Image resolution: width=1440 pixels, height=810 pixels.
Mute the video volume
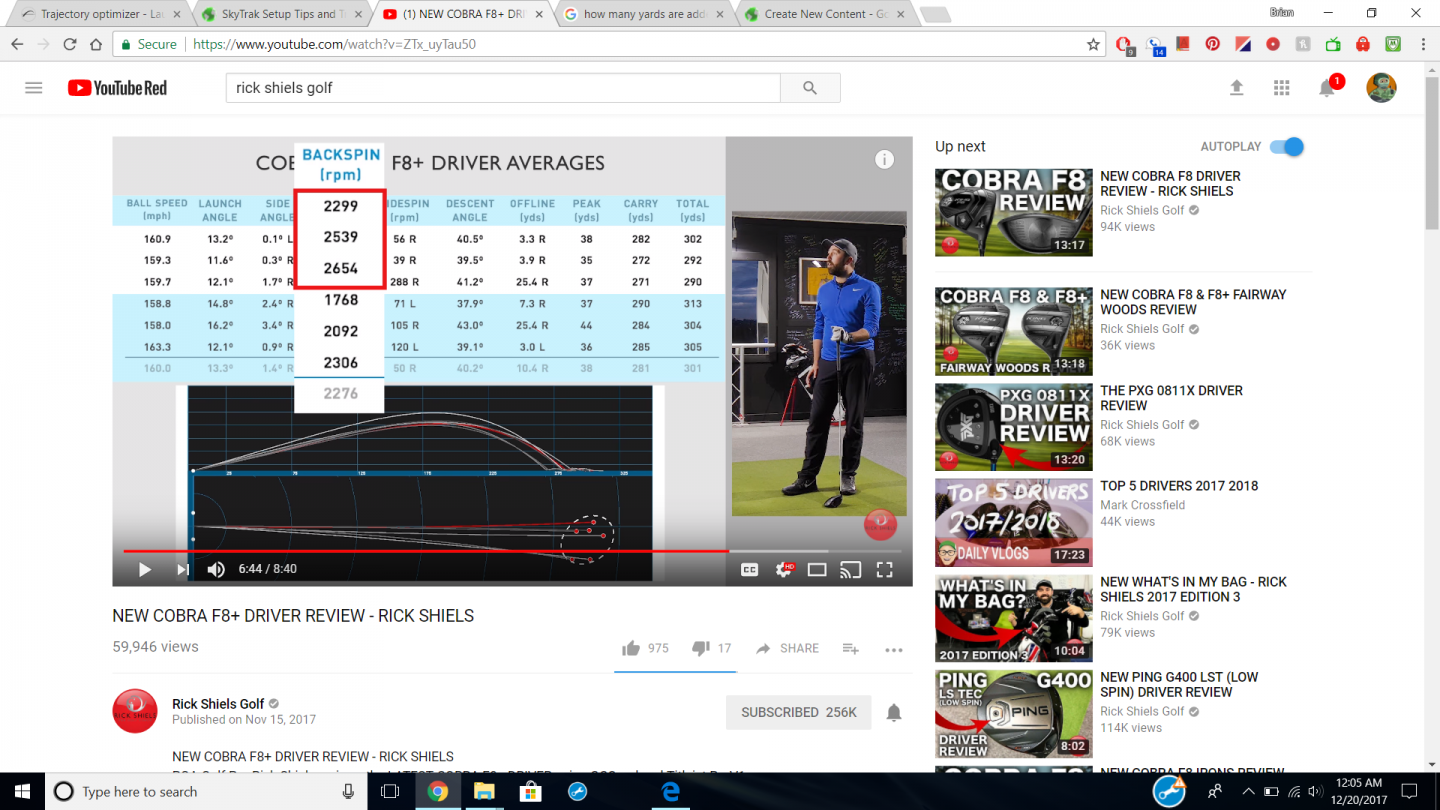click(x=216, y=569)
